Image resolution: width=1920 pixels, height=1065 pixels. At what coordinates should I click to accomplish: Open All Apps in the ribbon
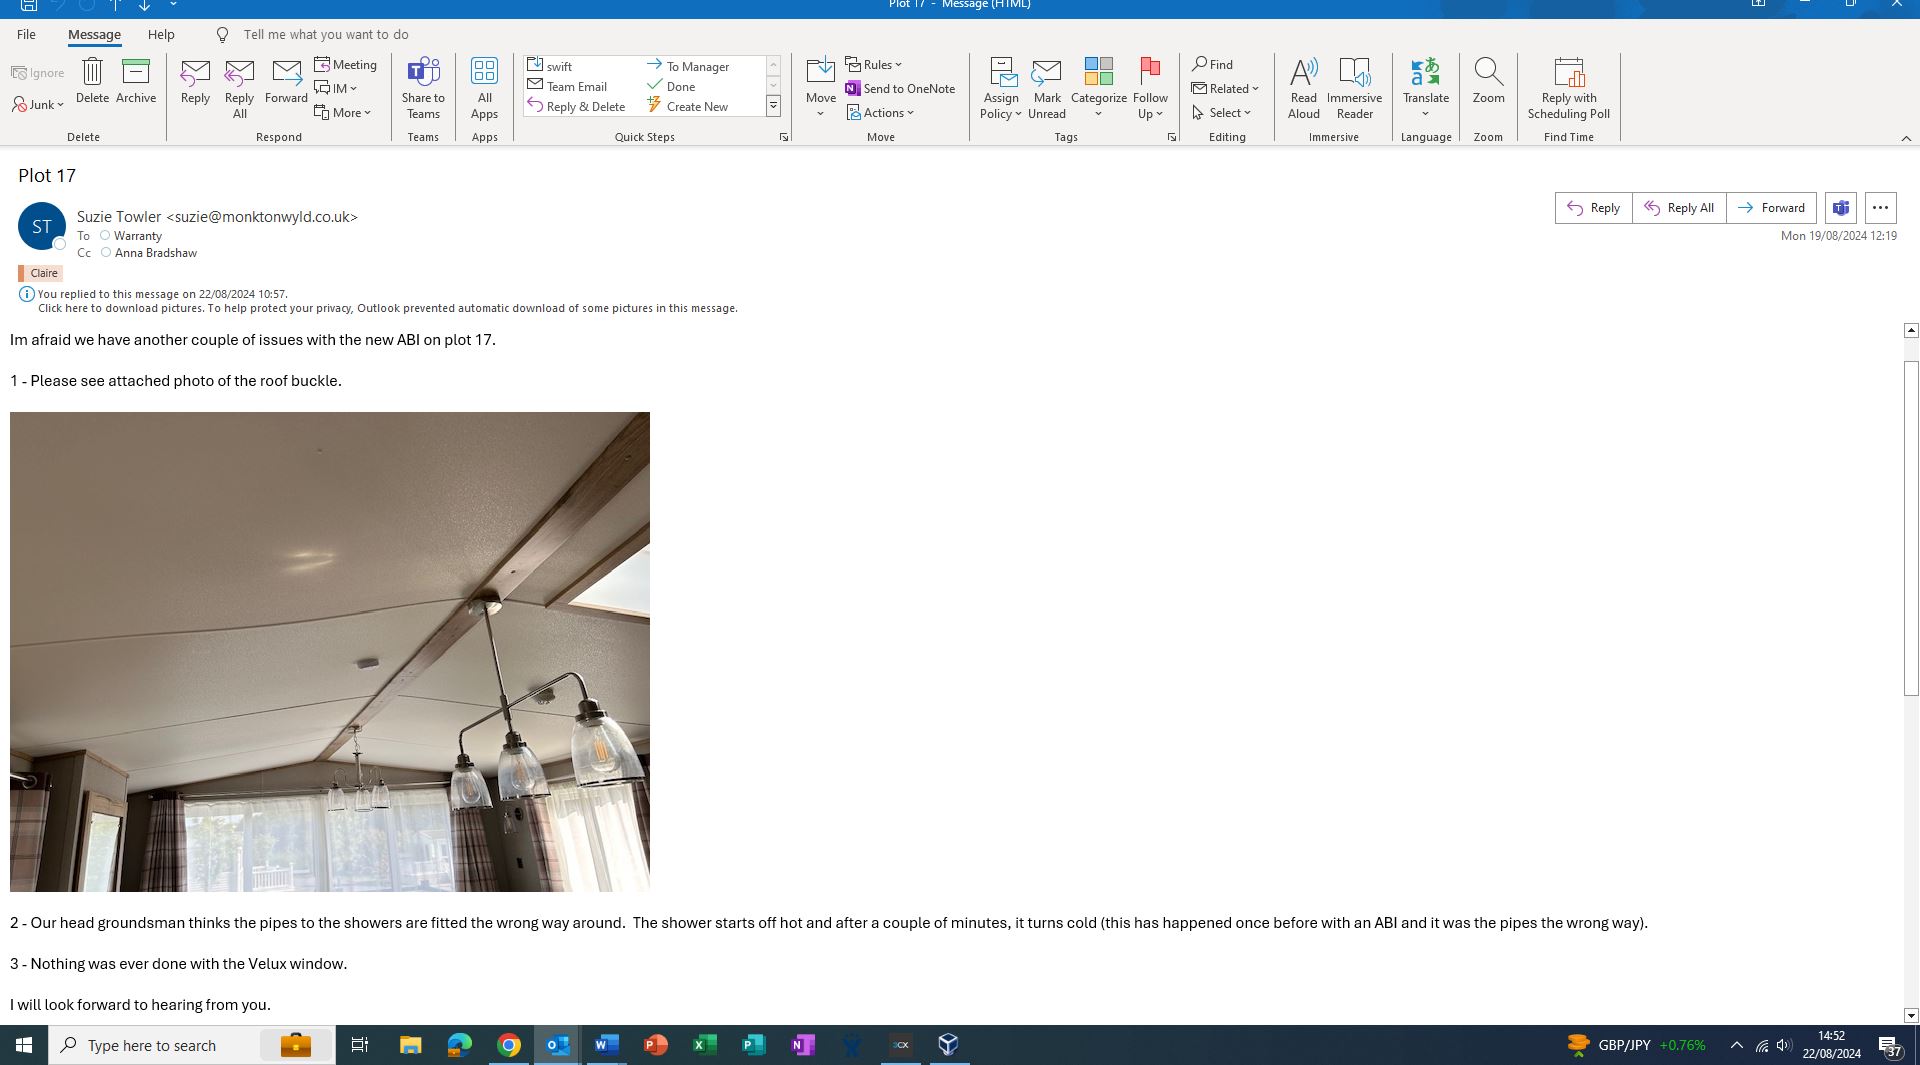pos(484,88)
